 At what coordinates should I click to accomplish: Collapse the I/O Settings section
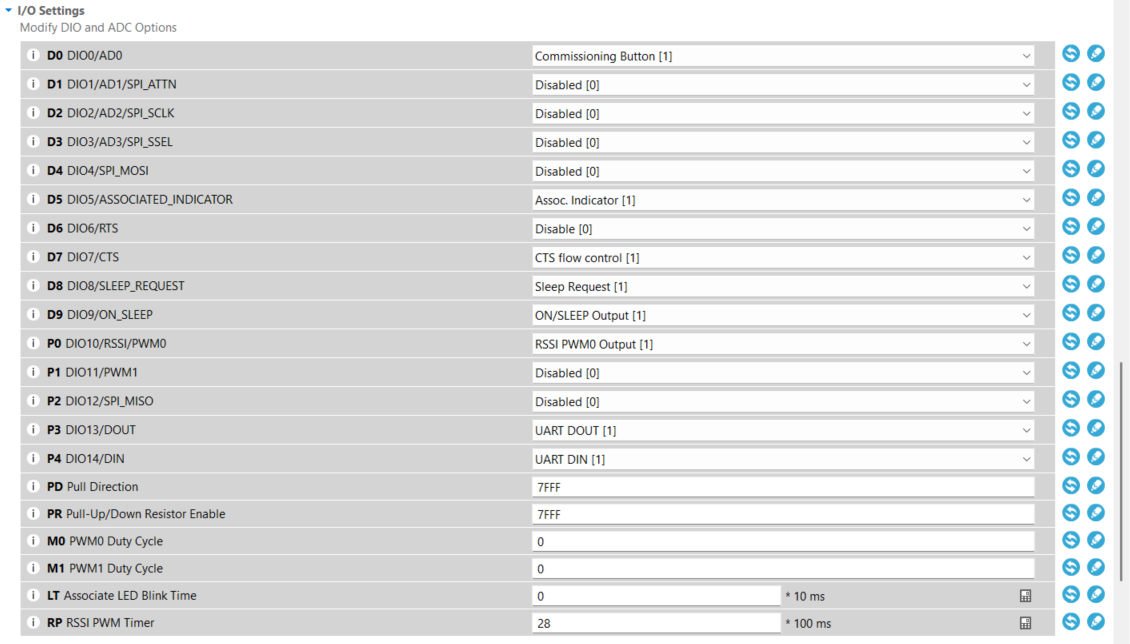click(x=9, y=11)
